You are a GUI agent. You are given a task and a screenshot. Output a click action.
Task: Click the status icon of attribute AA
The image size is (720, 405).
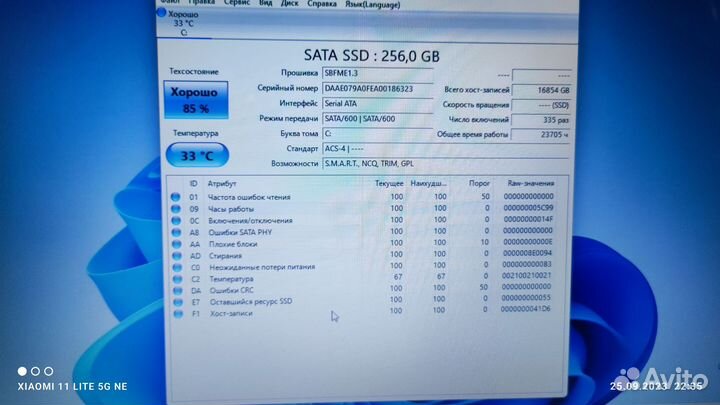(177, 244)
